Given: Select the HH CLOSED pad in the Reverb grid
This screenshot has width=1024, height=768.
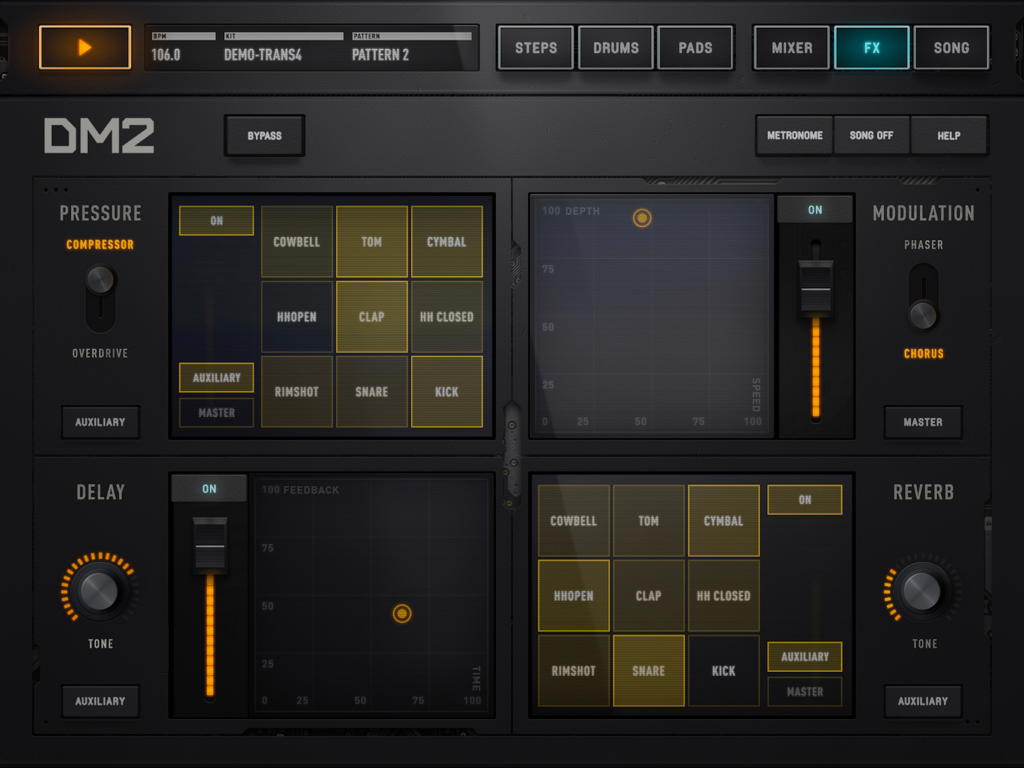Looking at the screenshot, I should point(723,595).
